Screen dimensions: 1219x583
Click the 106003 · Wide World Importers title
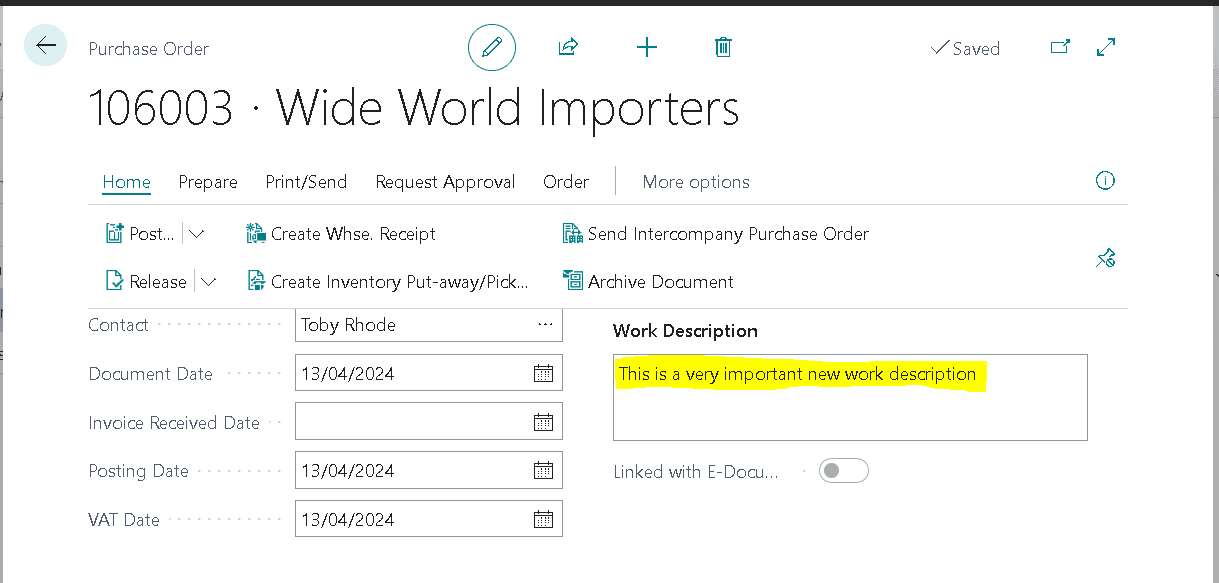tap(414, 108)
